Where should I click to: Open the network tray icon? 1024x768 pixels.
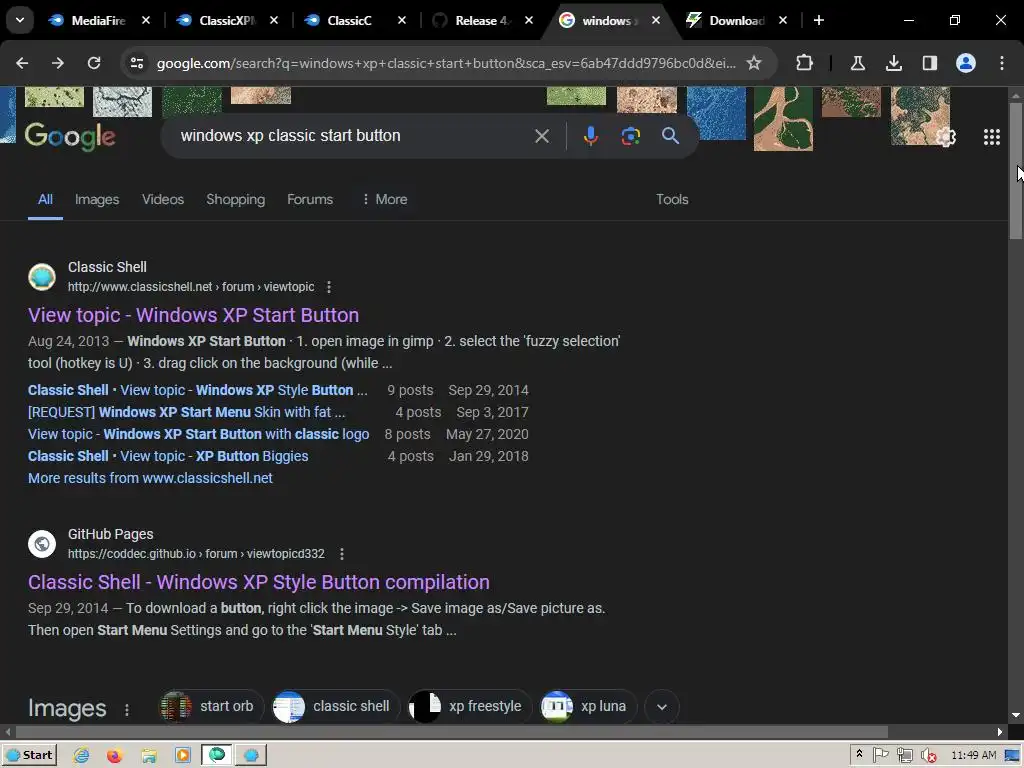coord(904,756)
